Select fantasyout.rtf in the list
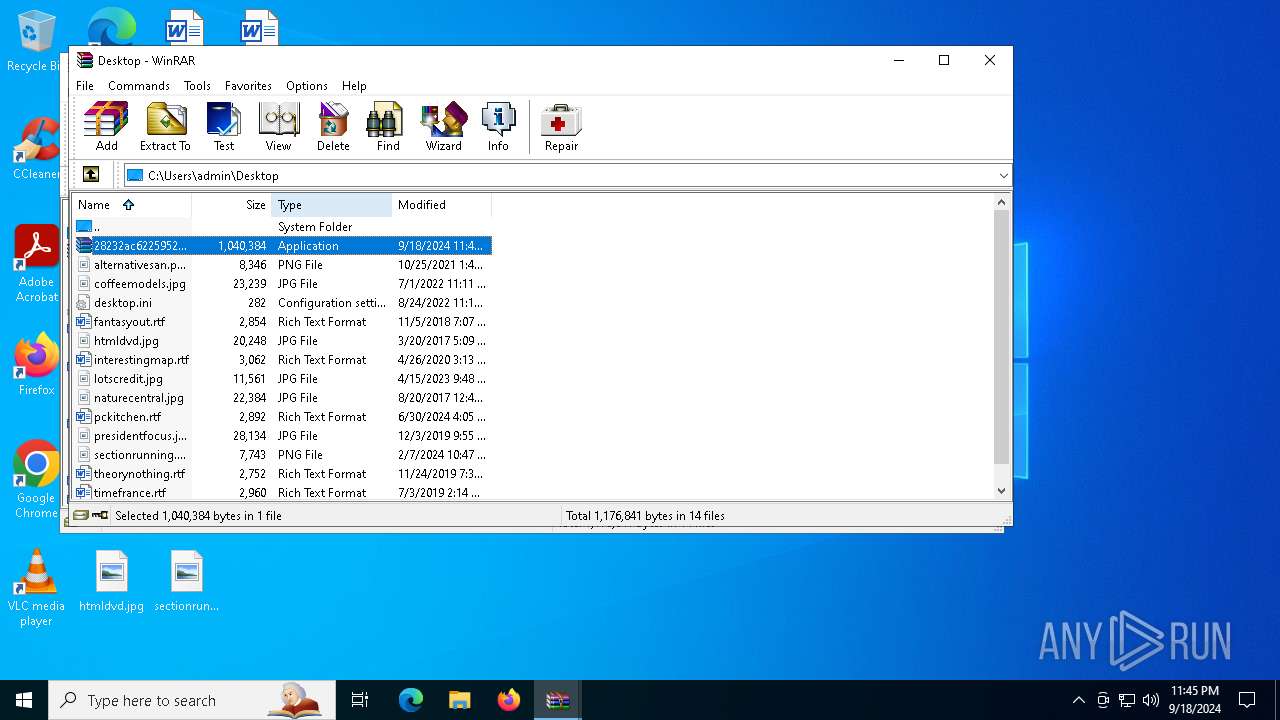The image size is (1280, 720). (282, 322)
